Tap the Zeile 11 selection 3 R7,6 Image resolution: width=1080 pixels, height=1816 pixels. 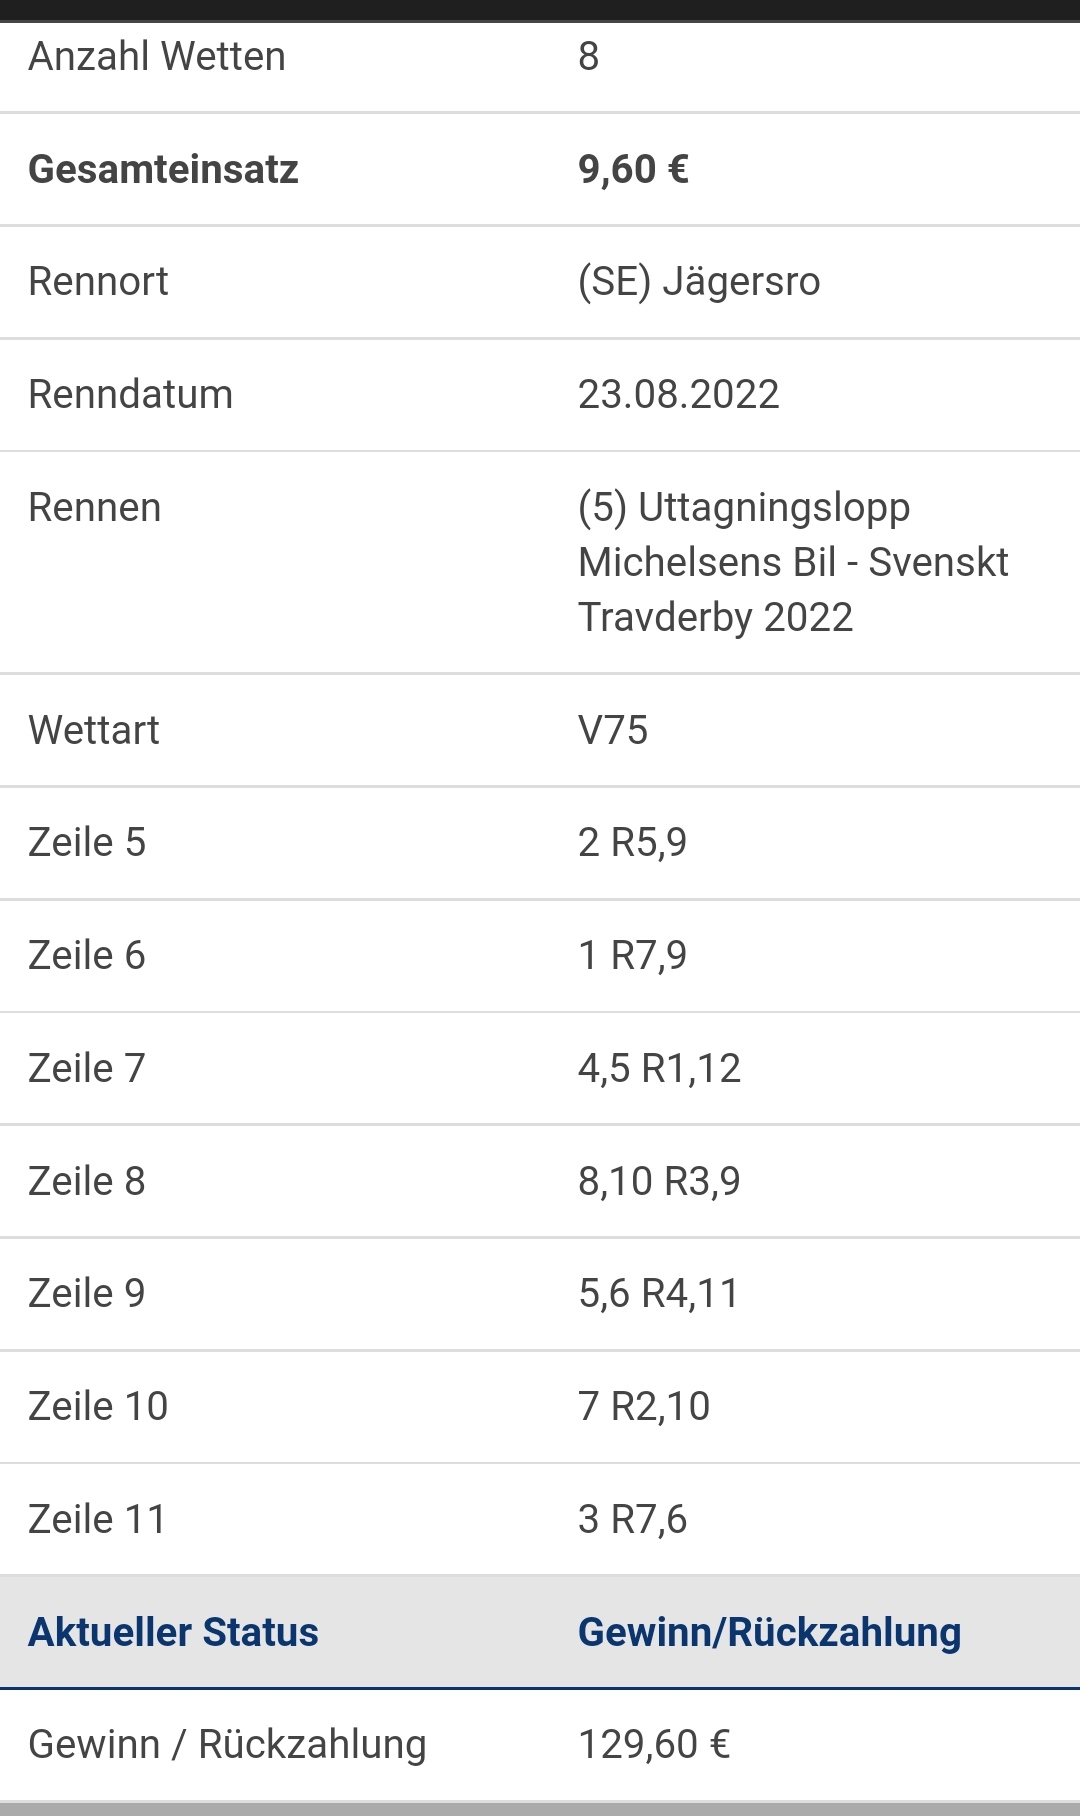click(x=632, y=1520)
